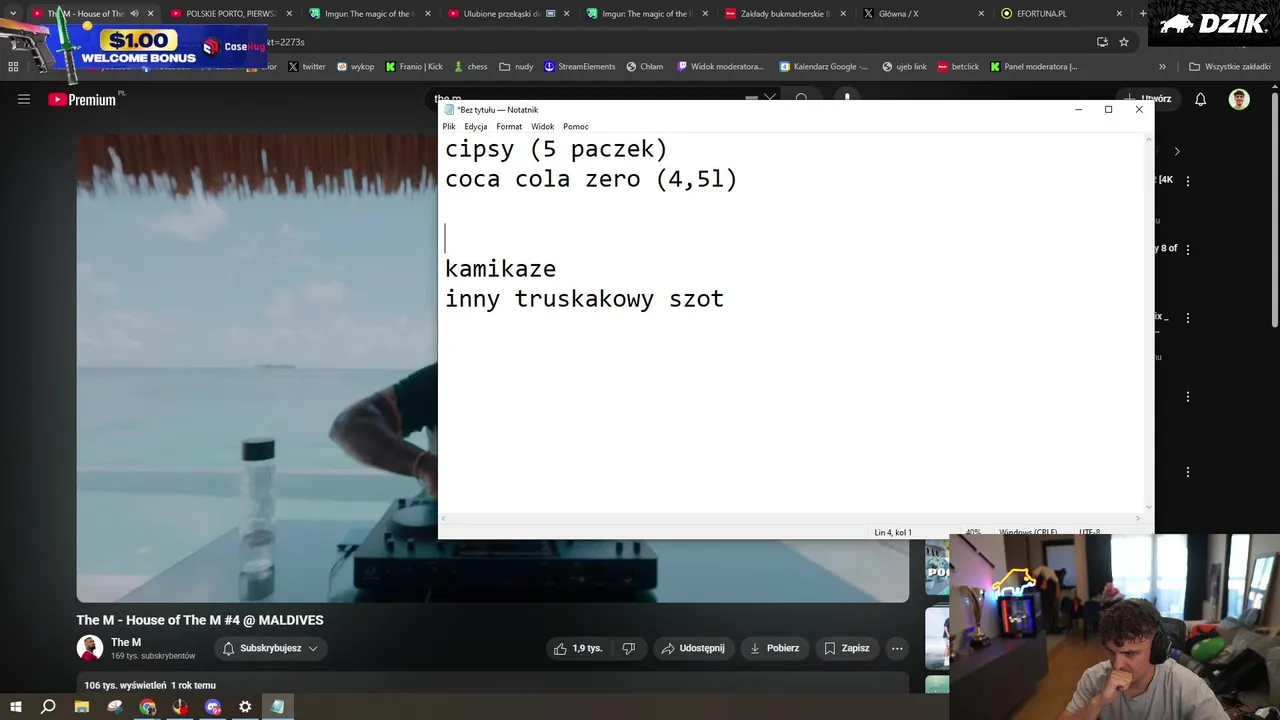Open the wykop bookmark

(x=355, y=66)
